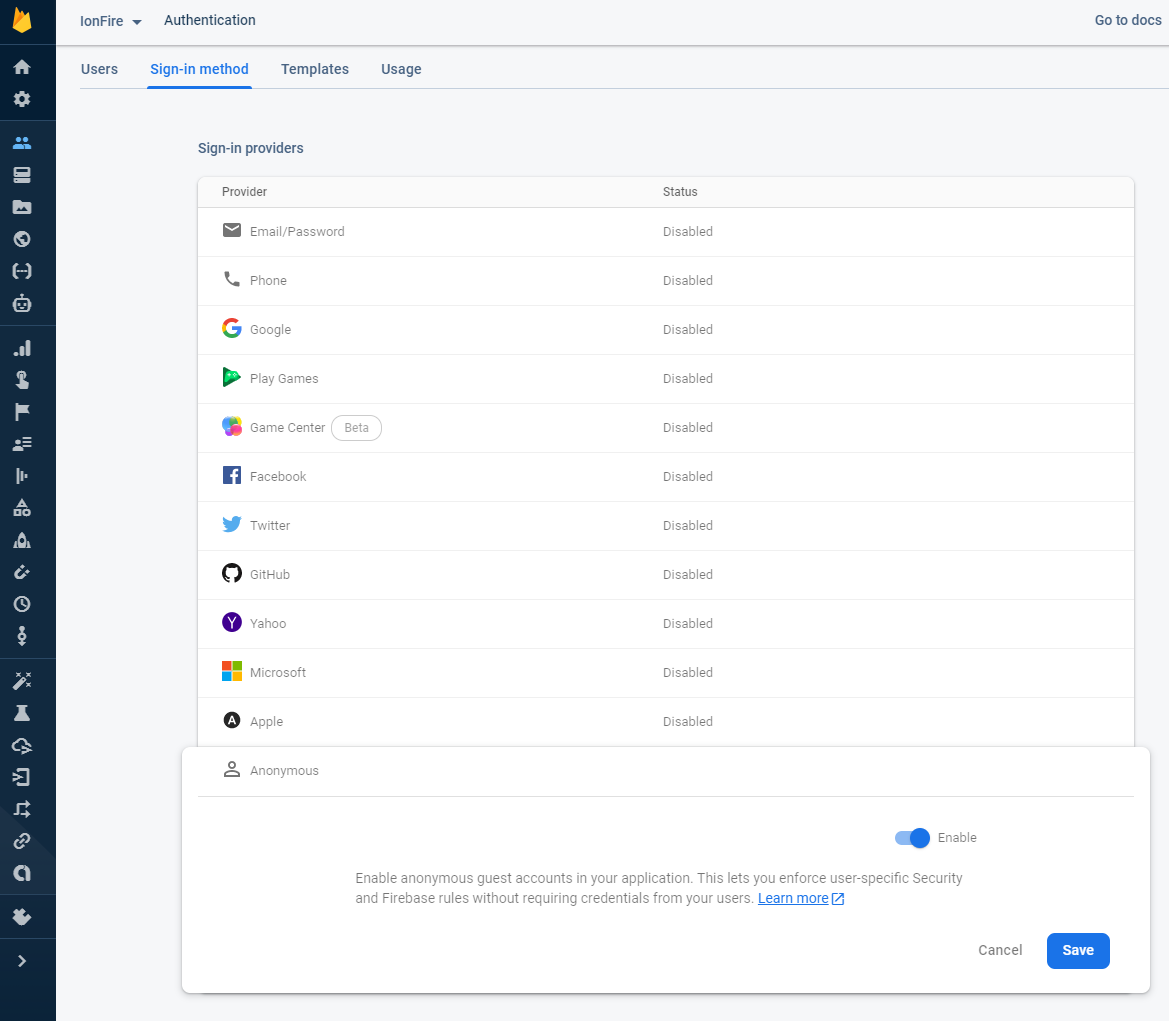
Task: Open the Game Center provider row
Action: 666,428
